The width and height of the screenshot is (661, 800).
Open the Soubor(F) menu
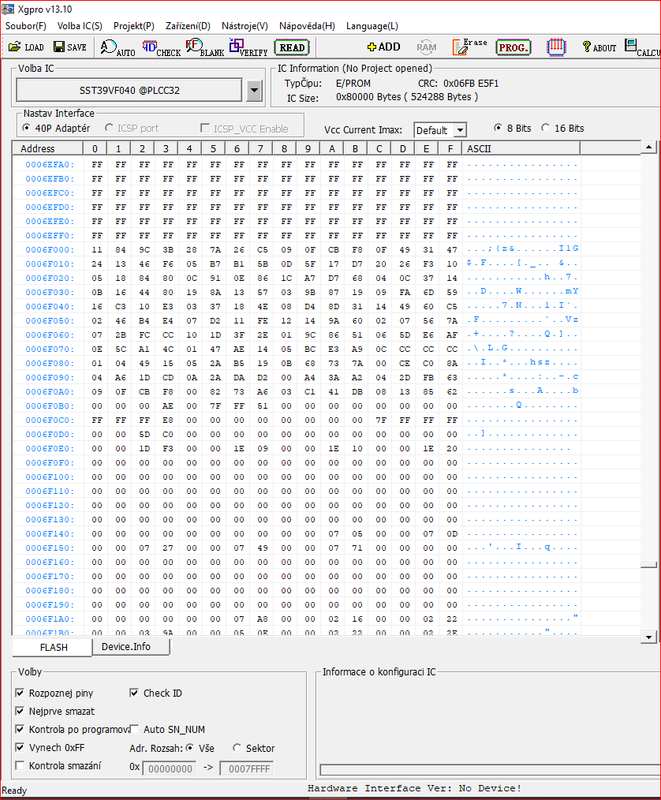click(x=26, y=26)
